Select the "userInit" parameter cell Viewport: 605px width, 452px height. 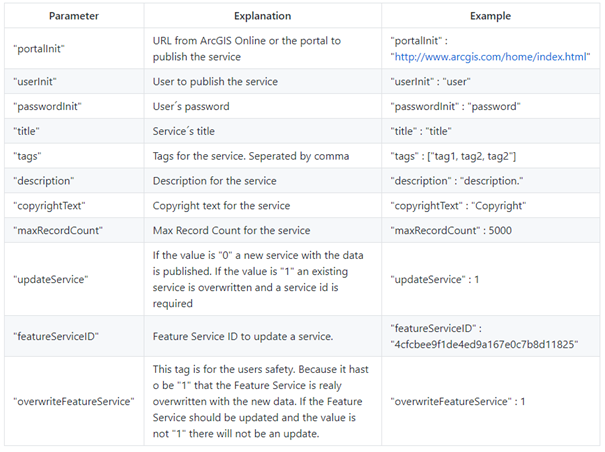36,80
